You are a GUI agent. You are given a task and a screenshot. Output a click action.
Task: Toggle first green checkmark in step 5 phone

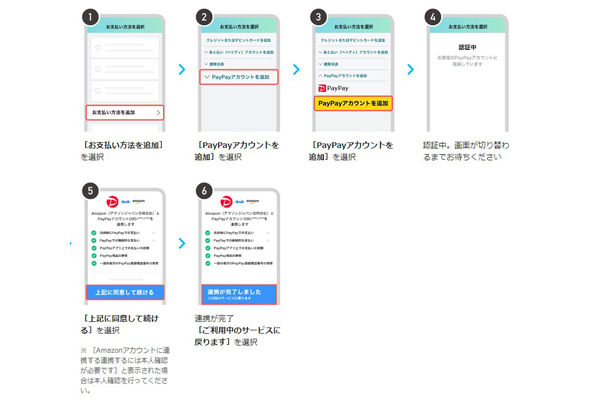pos(94,233)
